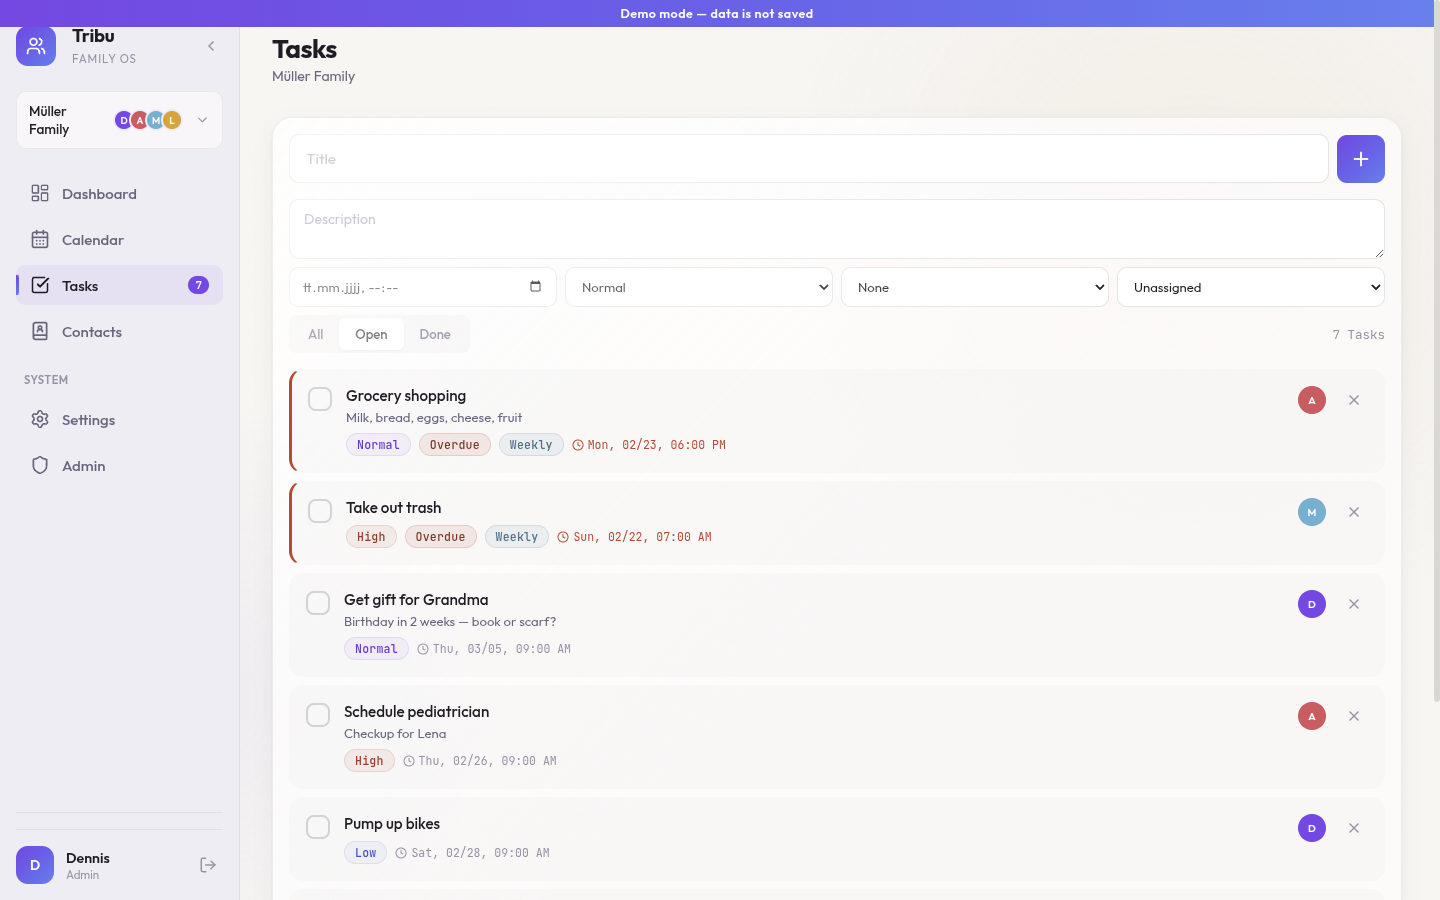
Task: Click assignee avatar M on Take out trash
Action: coord(1312,512)
